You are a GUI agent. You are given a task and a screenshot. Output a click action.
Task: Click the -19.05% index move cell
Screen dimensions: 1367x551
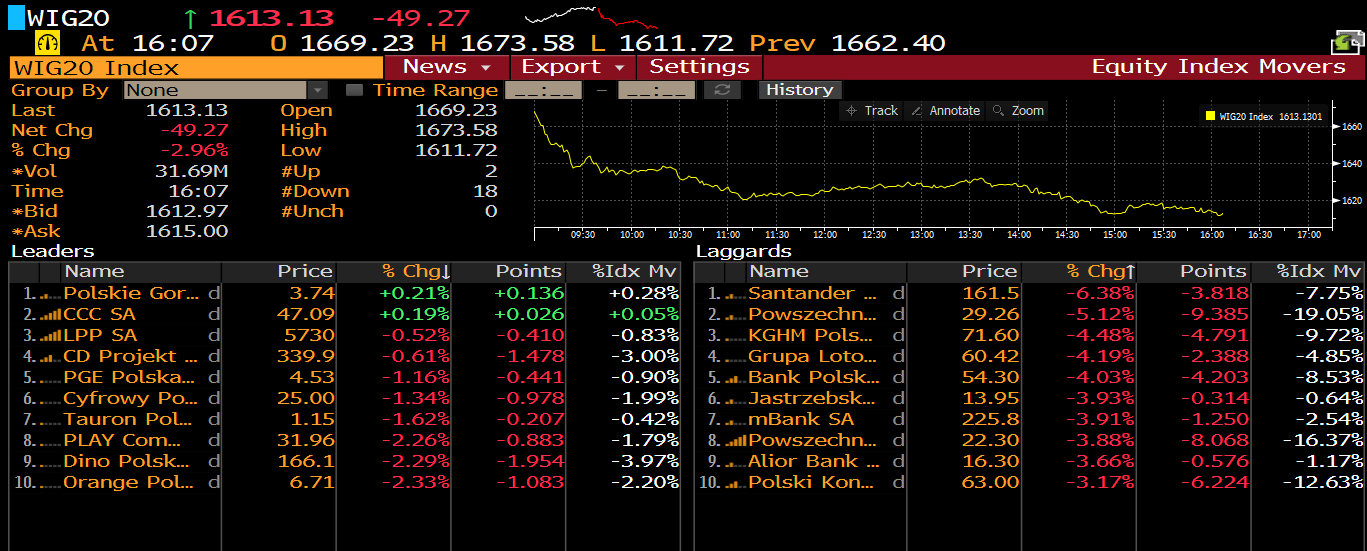[x=1322, y=315]
